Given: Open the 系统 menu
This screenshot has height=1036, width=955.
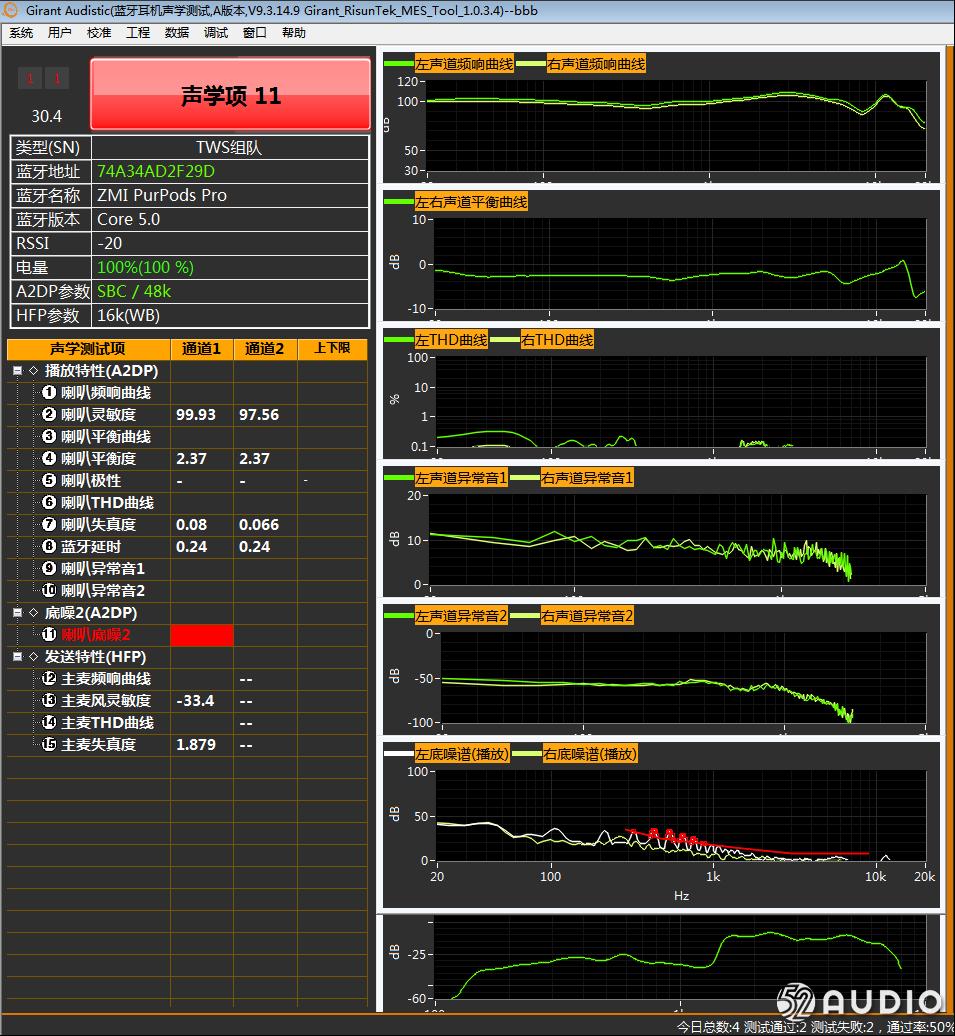Looking at the screenshot, I should click(21, 33).
